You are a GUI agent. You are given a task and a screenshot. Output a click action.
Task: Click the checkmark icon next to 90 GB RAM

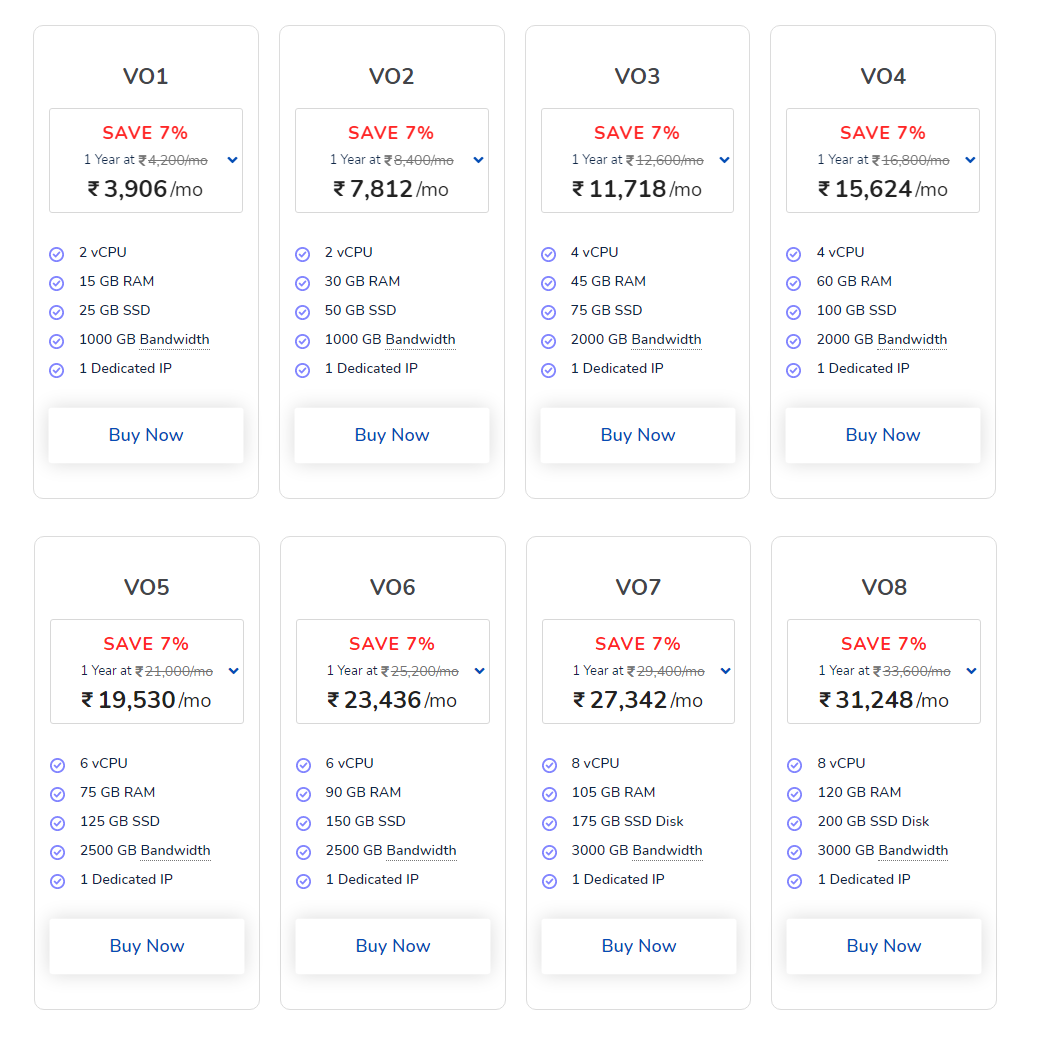[304, 794]
